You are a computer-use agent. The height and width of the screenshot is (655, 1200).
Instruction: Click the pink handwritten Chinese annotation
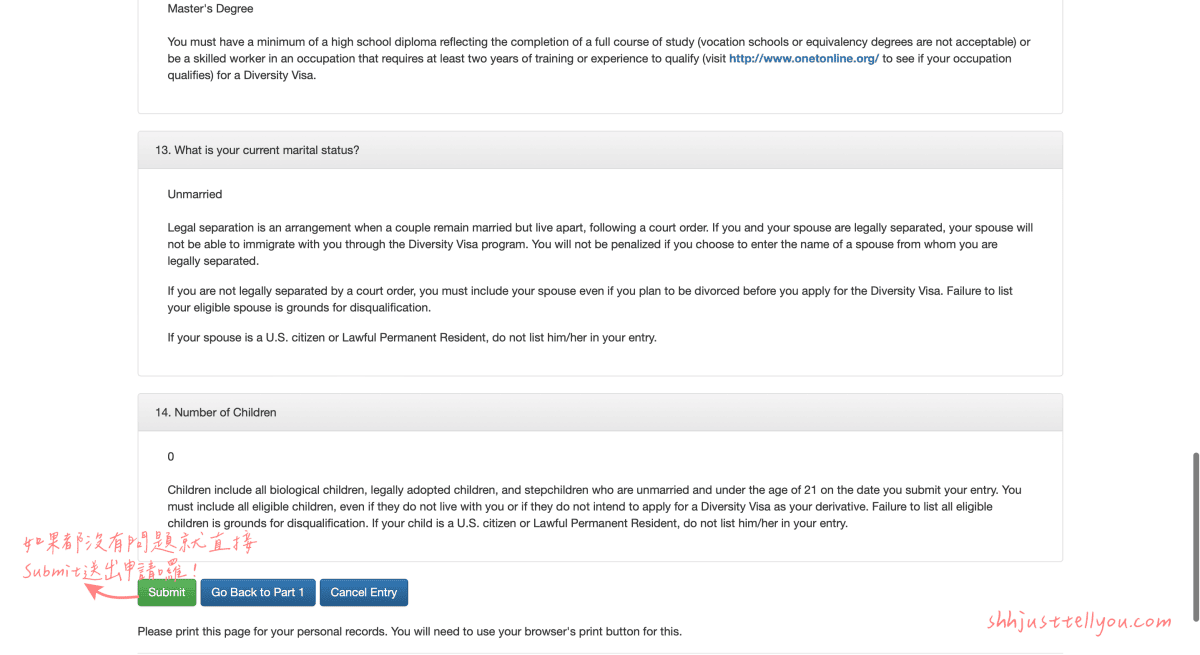click(140, 556)
